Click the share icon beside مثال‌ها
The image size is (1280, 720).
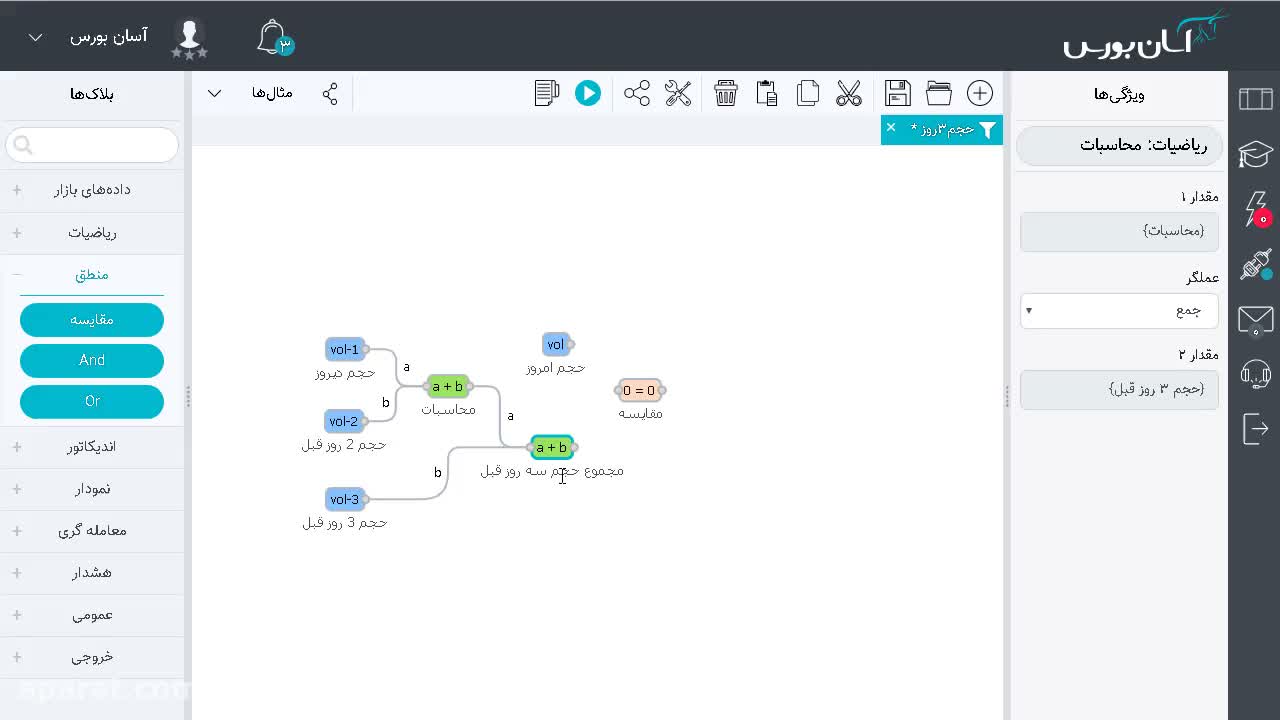330,93
